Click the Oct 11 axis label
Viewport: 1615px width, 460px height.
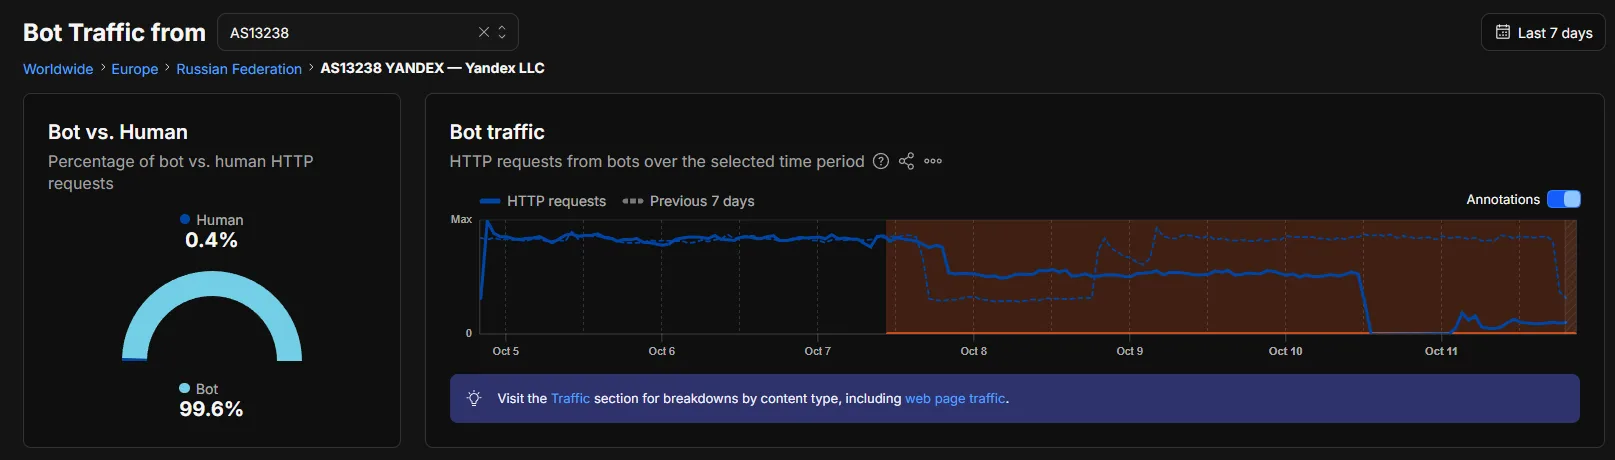[1441, 351]
